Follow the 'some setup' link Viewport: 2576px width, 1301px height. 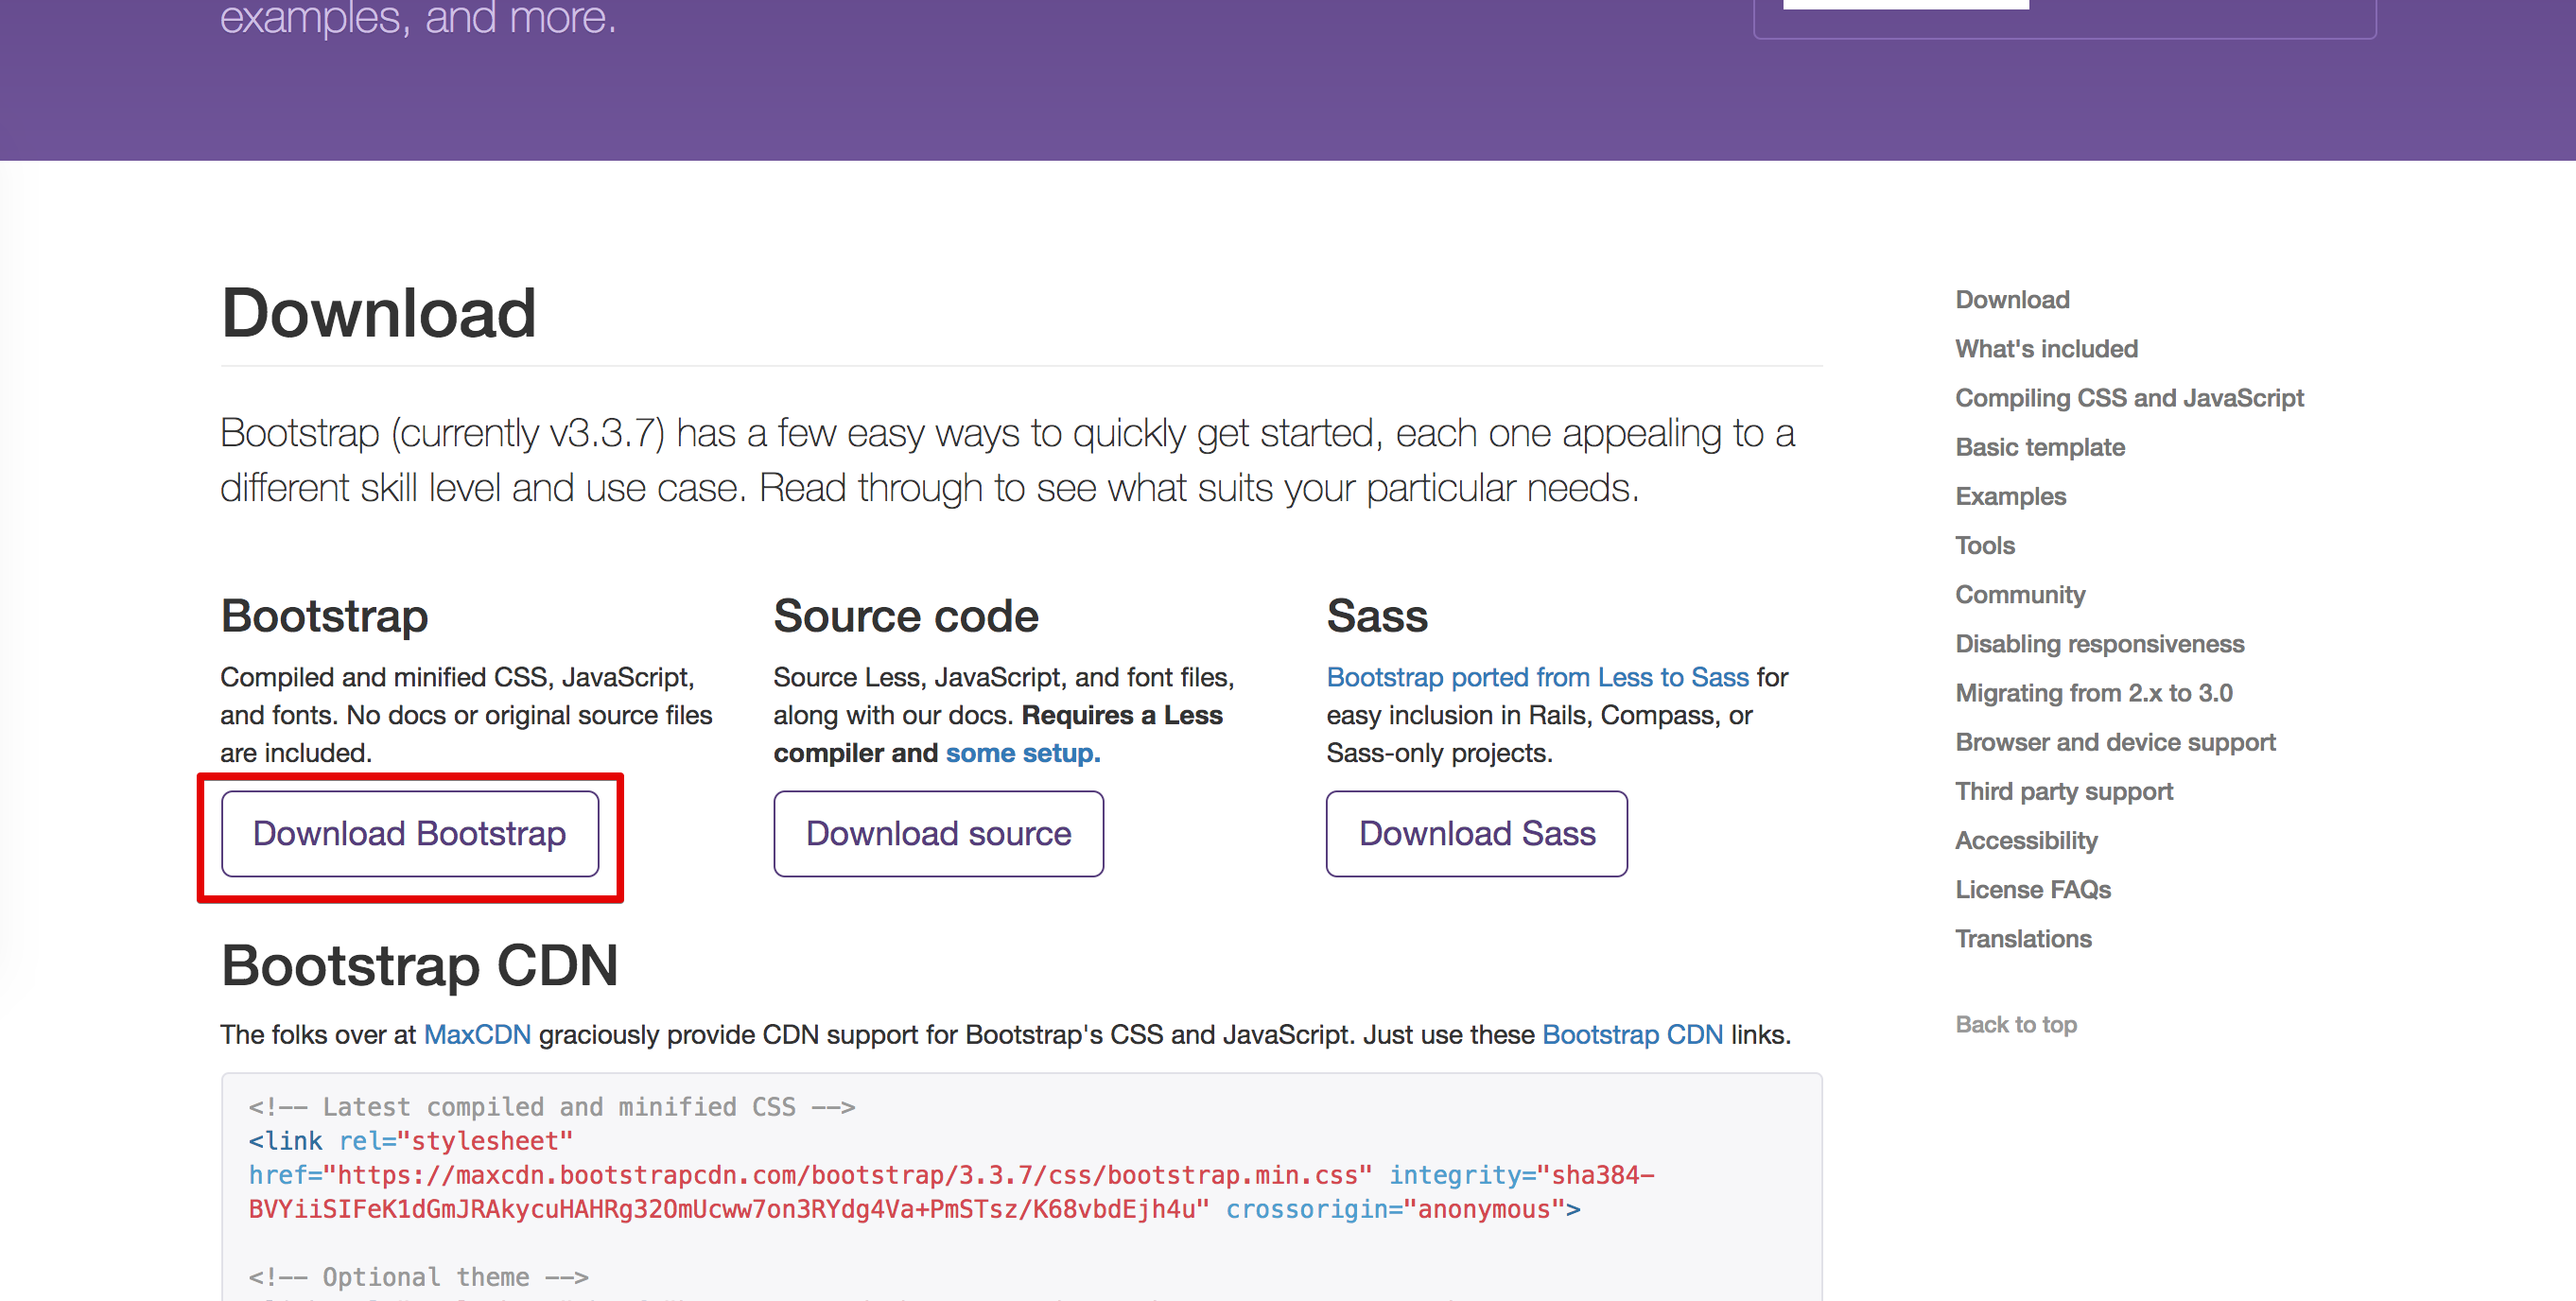pos(1020,753)
